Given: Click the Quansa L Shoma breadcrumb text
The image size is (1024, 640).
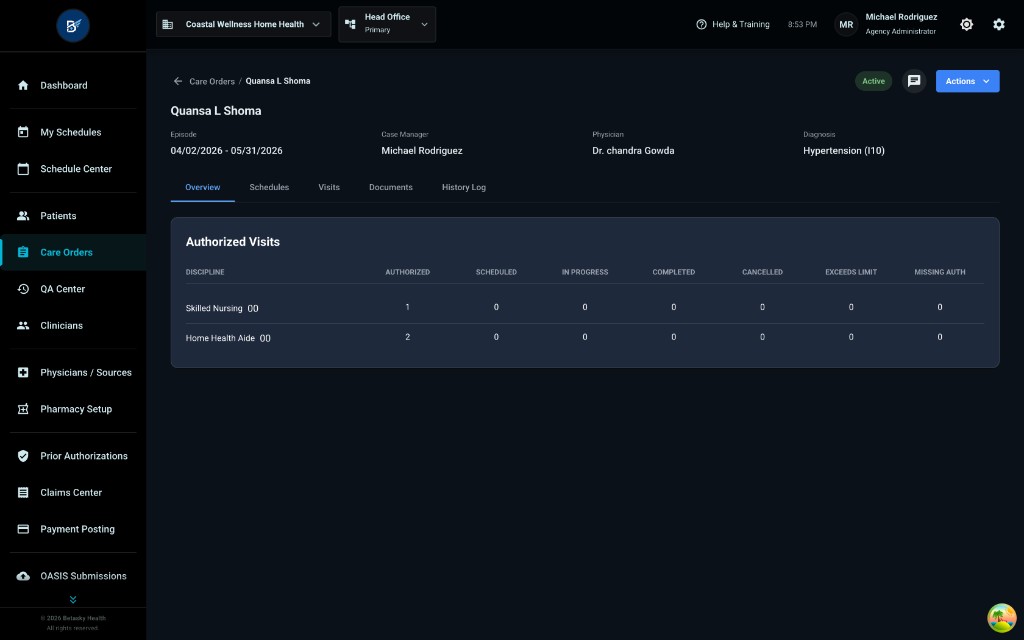Looking at the screenshot, I should (x=278, y=82).
